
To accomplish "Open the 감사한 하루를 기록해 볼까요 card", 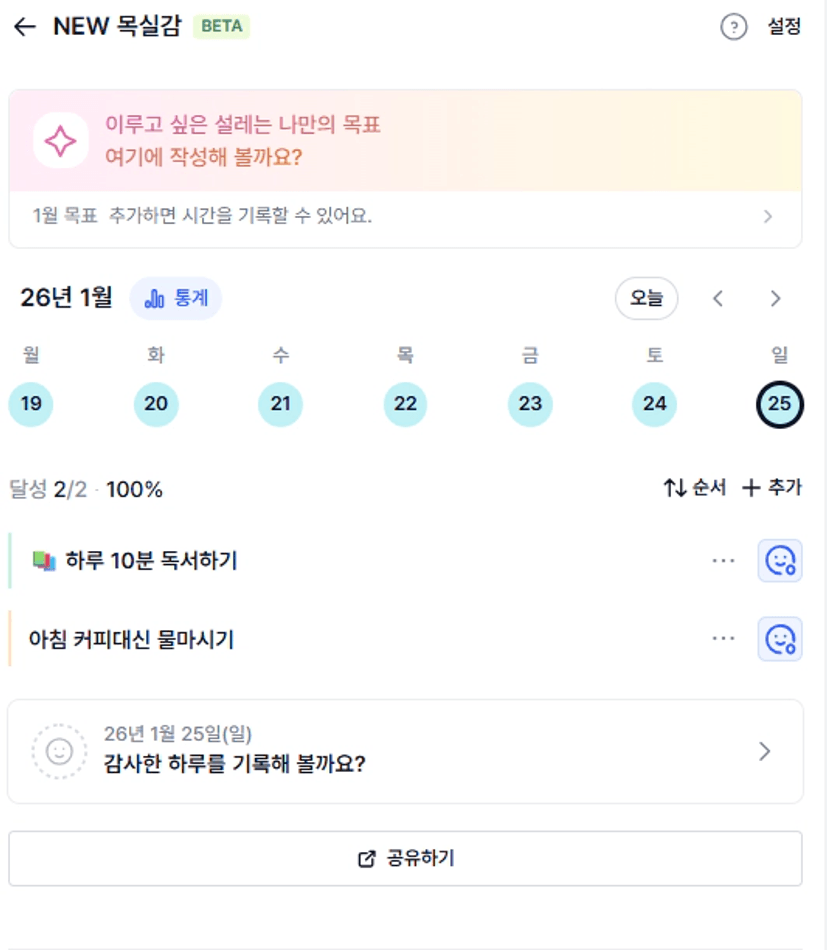I will point(405,751).
